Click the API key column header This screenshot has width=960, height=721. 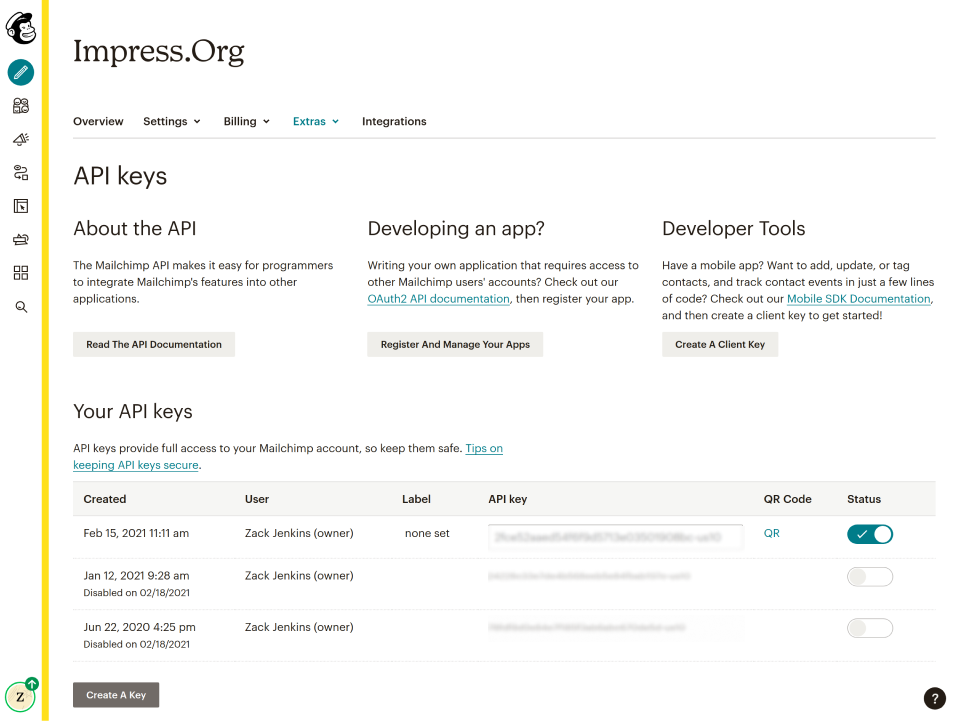[x=508, y=499]
